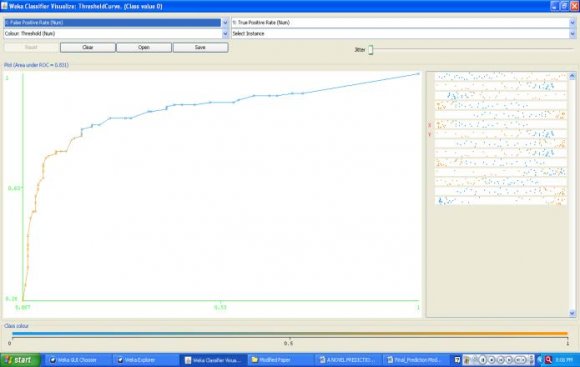Click Weka Classifier Visualize taskbar item
The height and width of the screenshot is (367, 580).
213,360
